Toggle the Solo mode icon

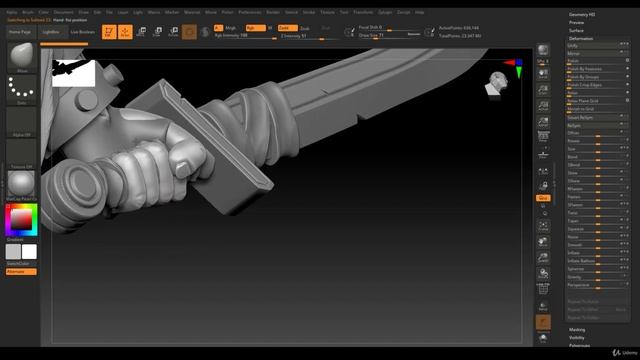click(x=543, y=338)
